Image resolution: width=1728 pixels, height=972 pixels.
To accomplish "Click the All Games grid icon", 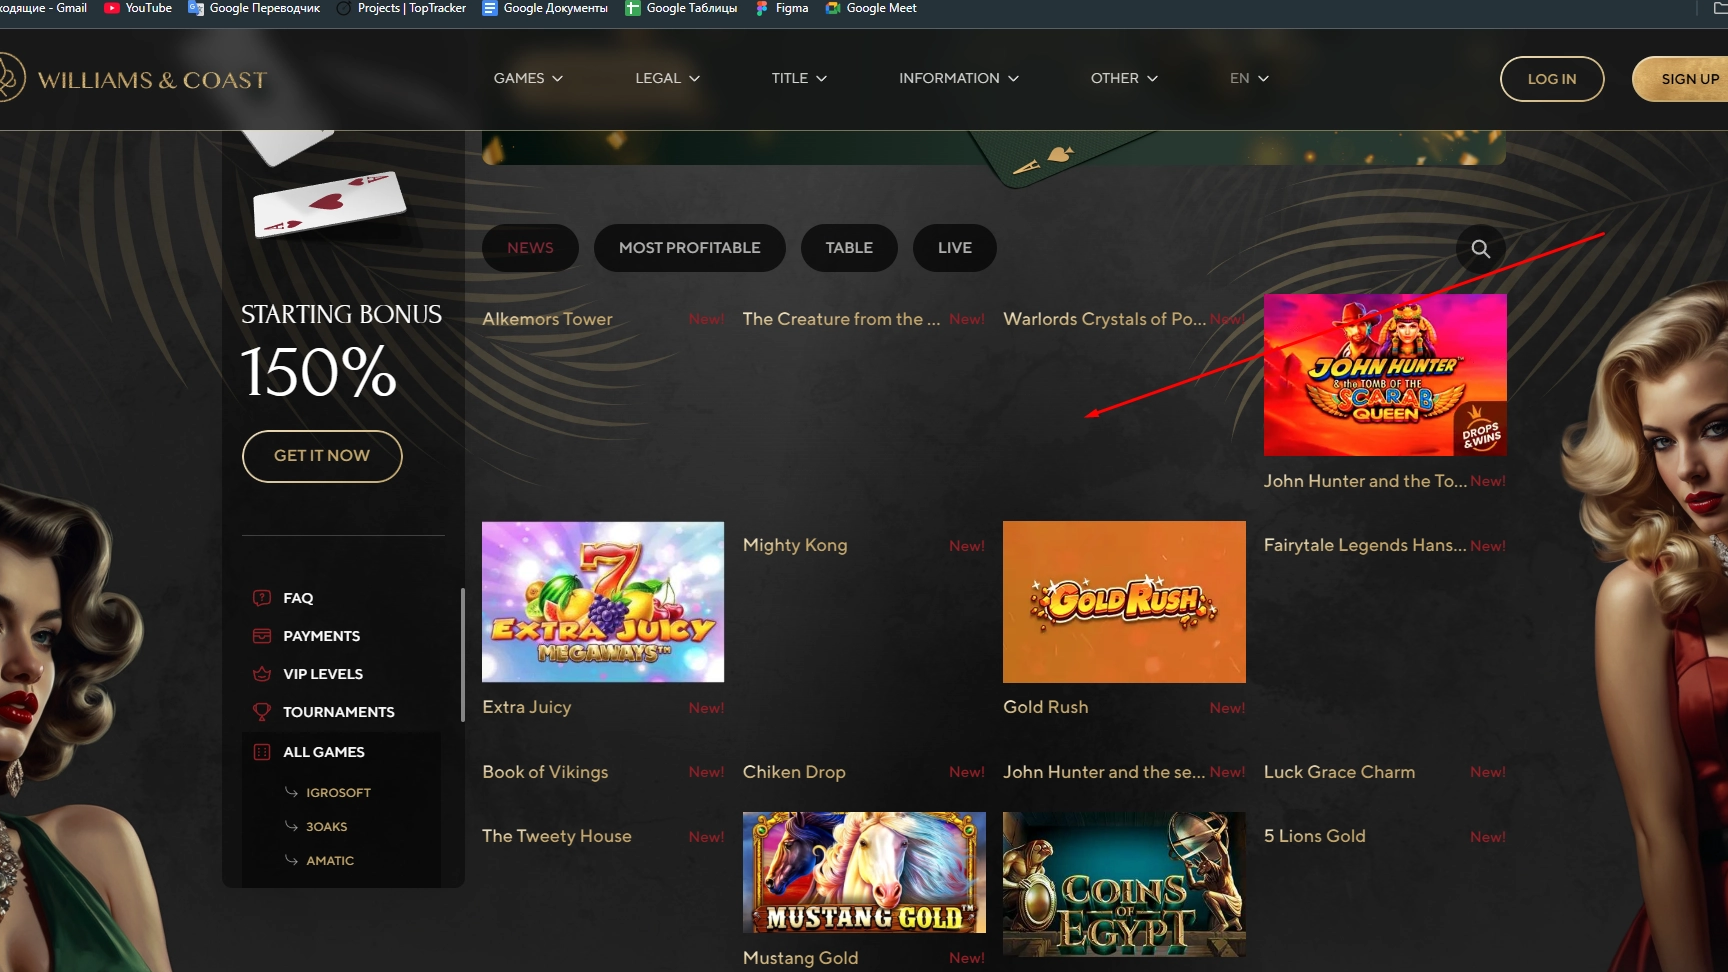I will 262,752.
